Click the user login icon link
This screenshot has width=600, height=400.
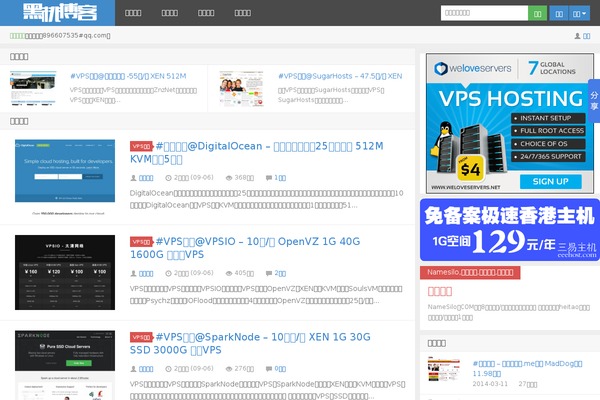click(582, 36)
